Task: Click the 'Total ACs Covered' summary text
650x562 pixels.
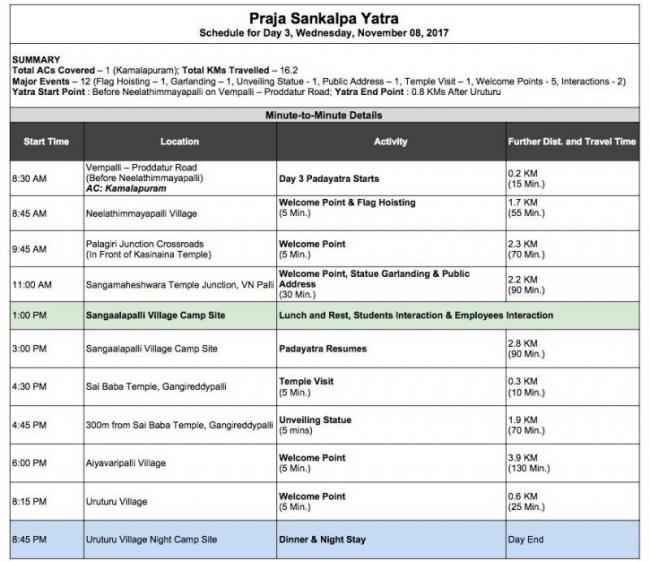Action: (x=95, y=70)
